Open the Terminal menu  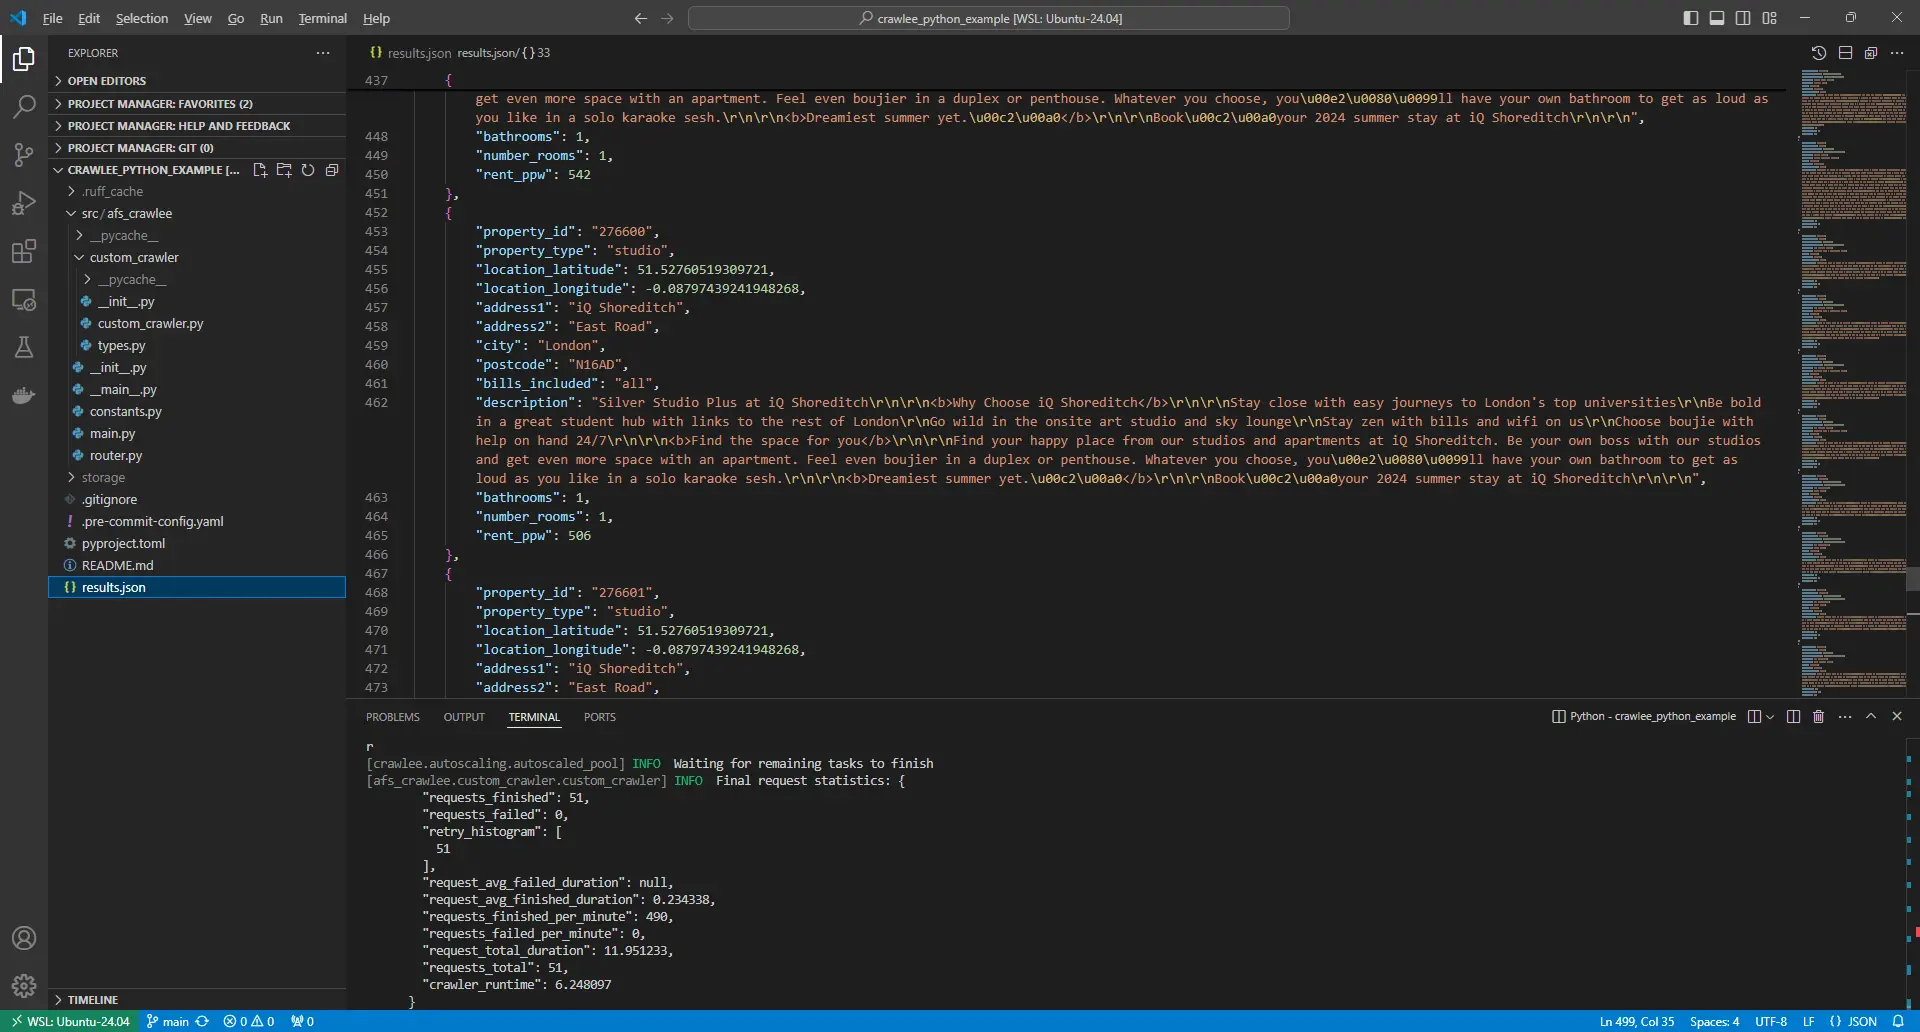point(322,18)
